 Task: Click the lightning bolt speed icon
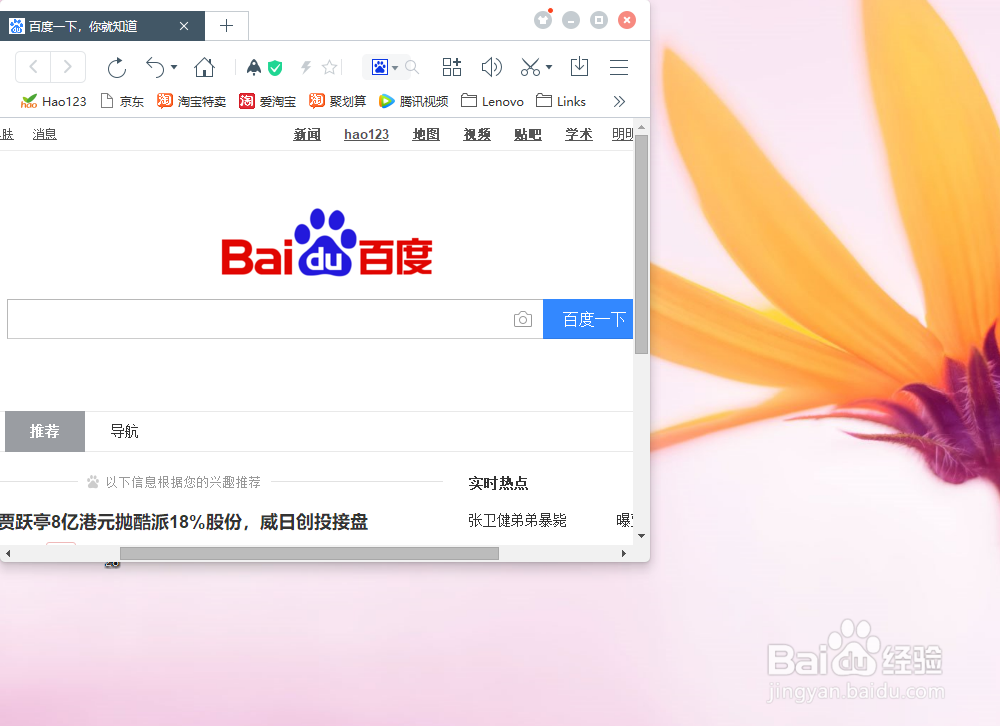305,67
